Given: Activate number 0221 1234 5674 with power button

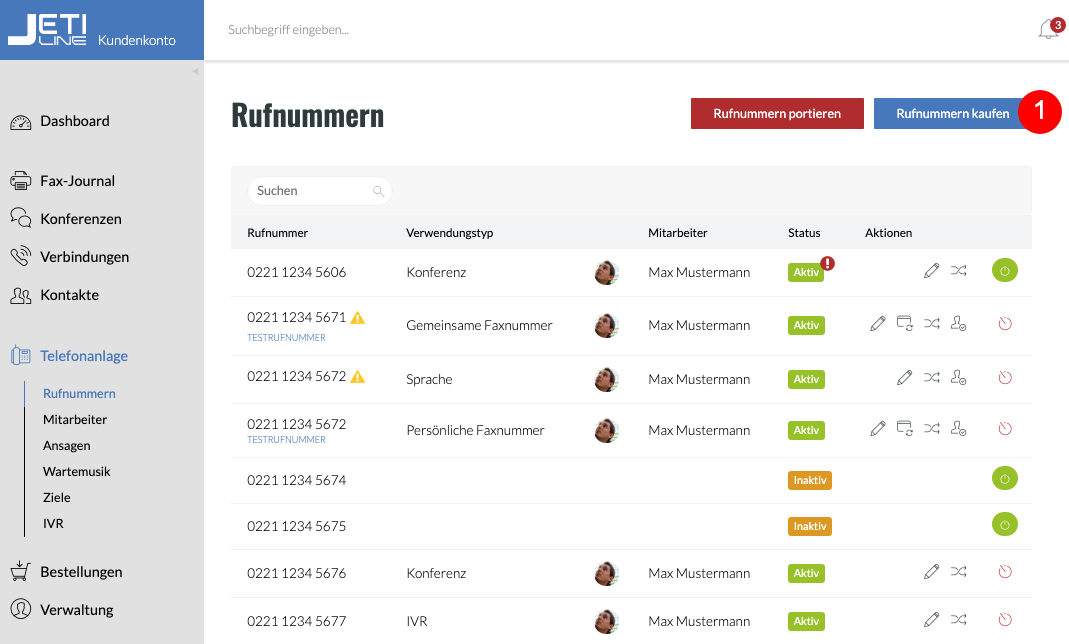Looking at the screenshot, I should coord(1005,478).
